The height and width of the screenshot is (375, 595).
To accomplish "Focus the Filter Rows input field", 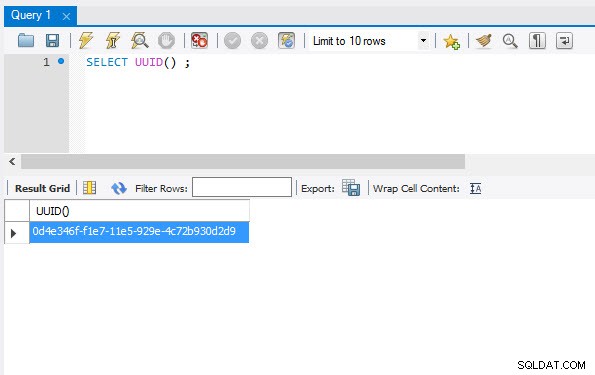I will pyautogui.click(x=242, y=187).
